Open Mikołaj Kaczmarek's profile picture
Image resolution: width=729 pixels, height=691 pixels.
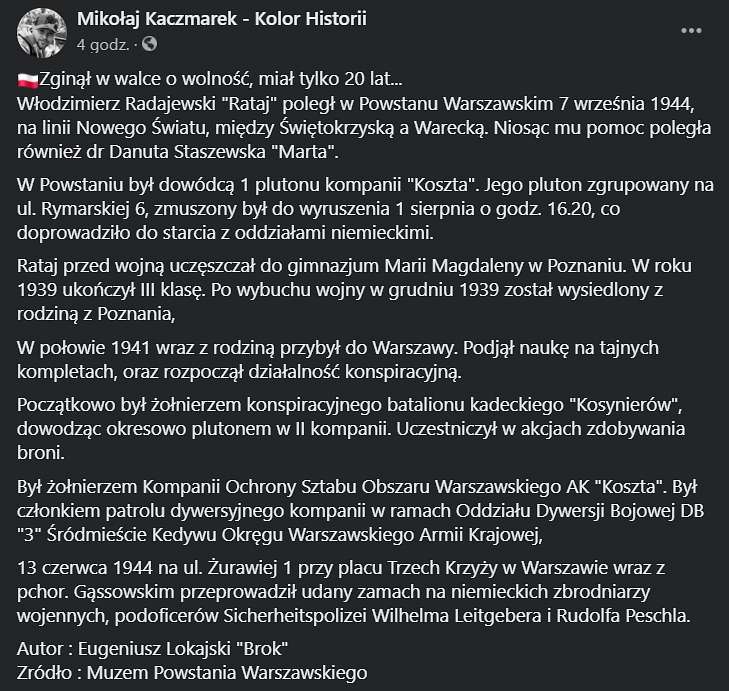(x=42, y=33)
